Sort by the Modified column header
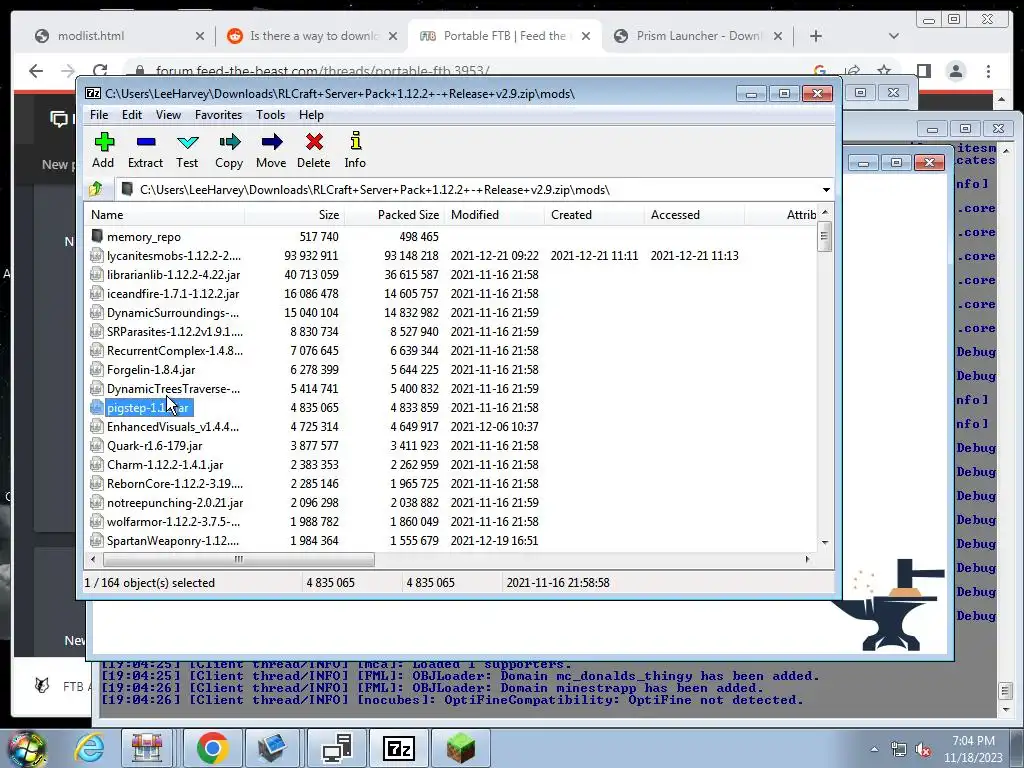 coord(494,215)
